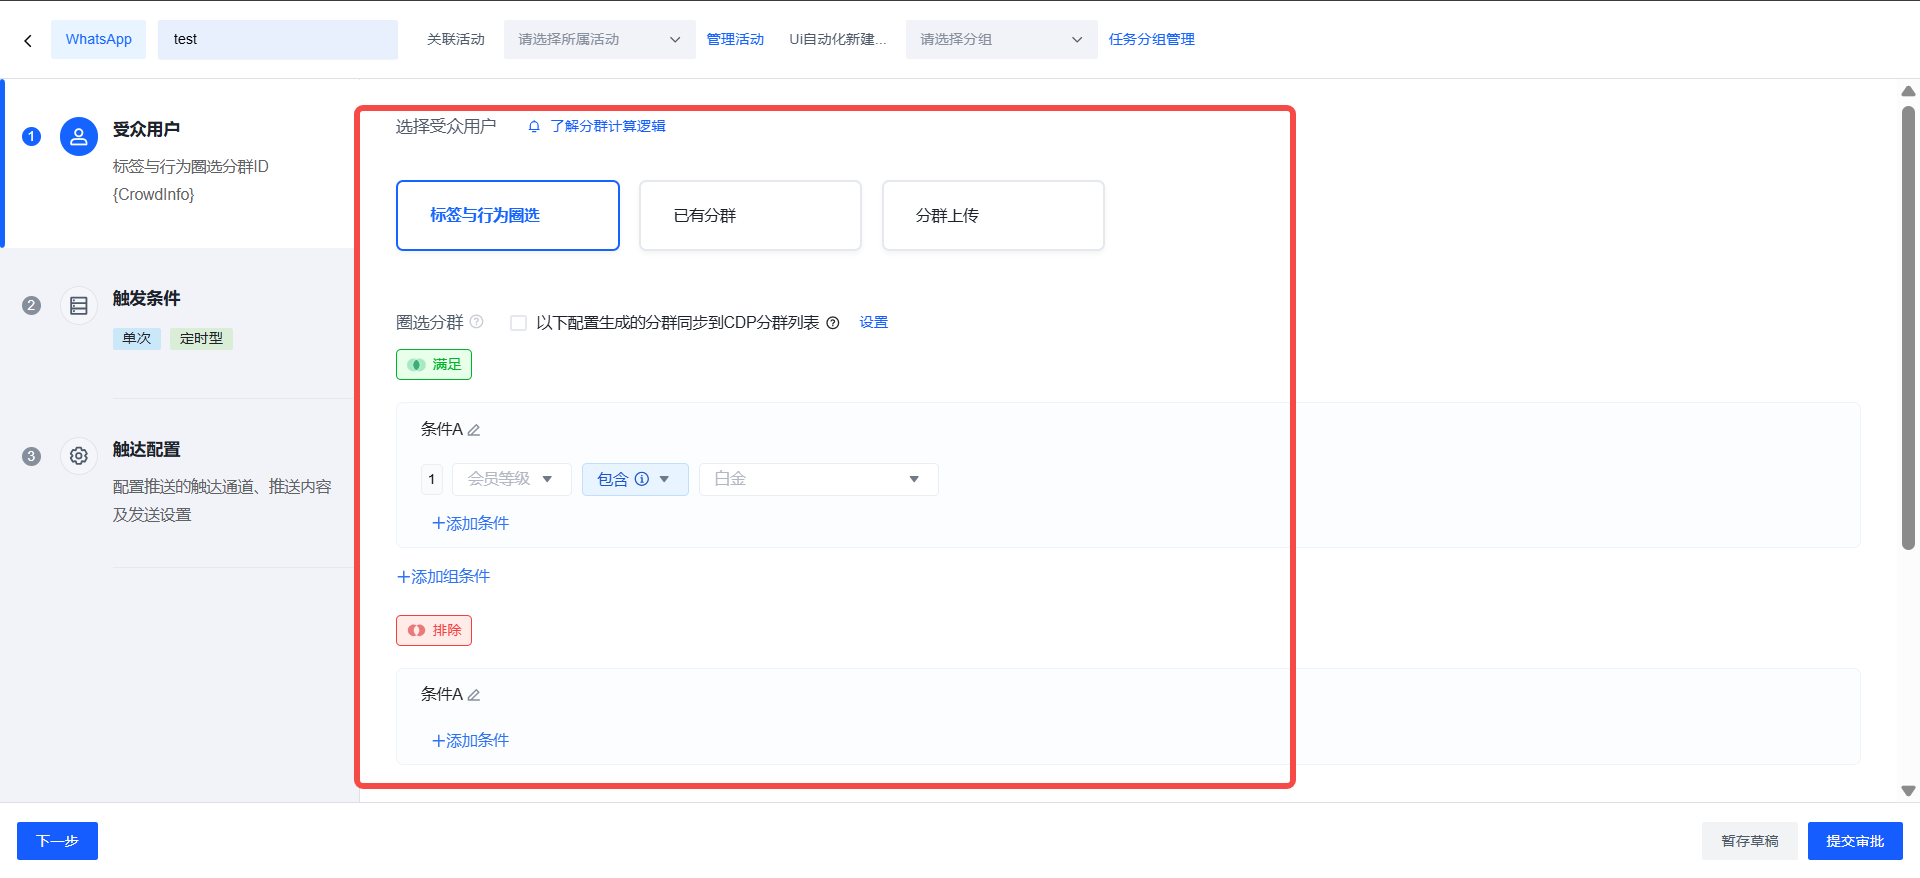Click the UI自动化新建… label
Viewport: 1920px width, 878px height.
pos(838,40)
